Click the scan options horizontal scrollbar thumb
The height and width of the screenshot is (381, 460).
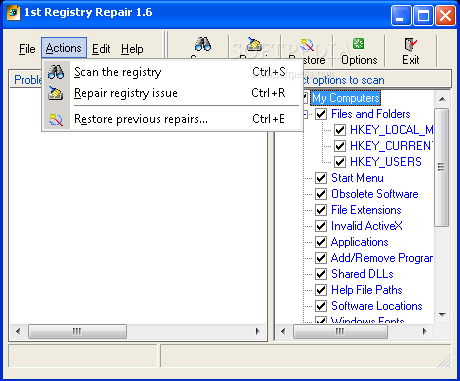click(x=340, y=331)
